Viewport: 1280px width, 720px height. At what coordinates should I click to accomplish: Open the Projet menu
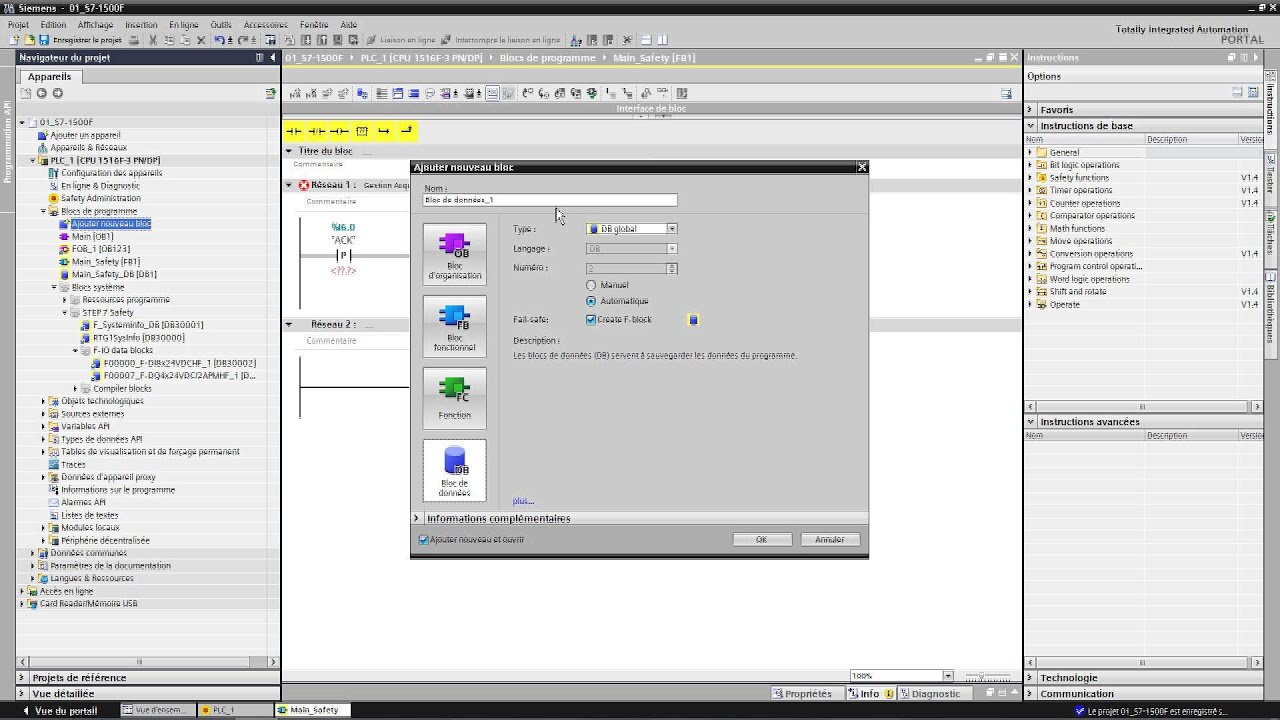click(x=18, y=25)
